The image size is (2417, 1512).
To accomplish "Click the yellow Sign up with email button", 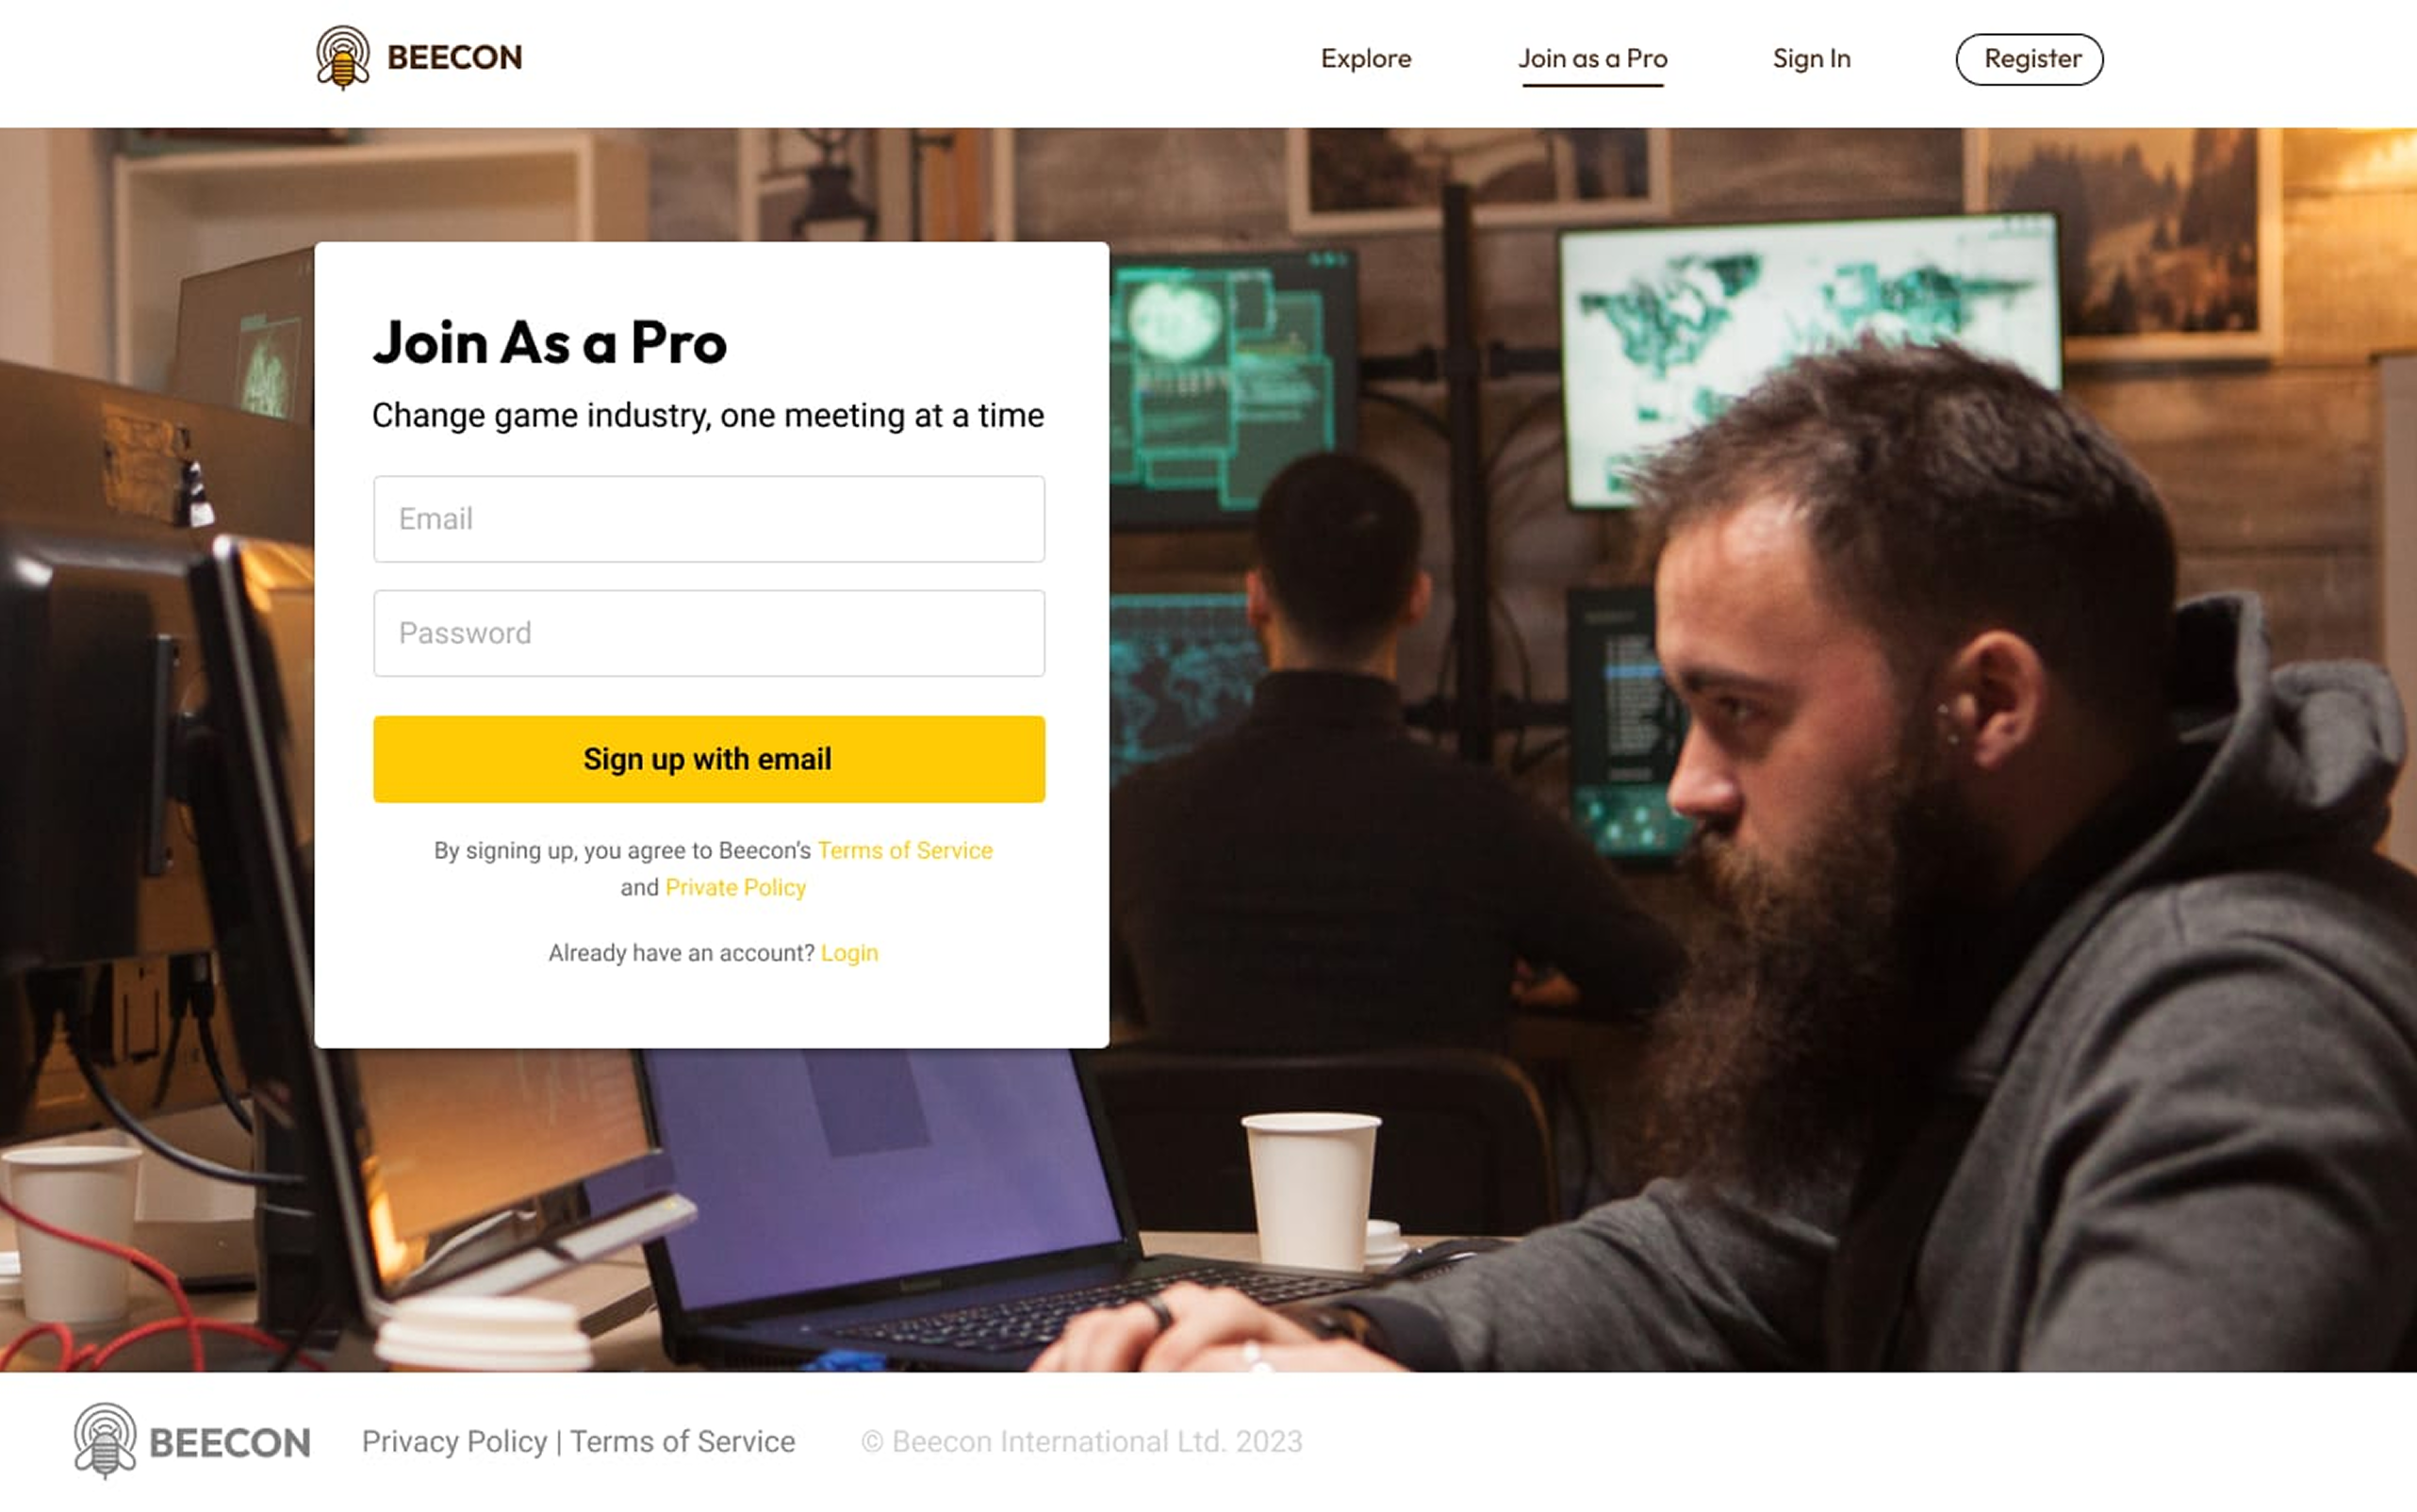I will (x=709, y=759).
